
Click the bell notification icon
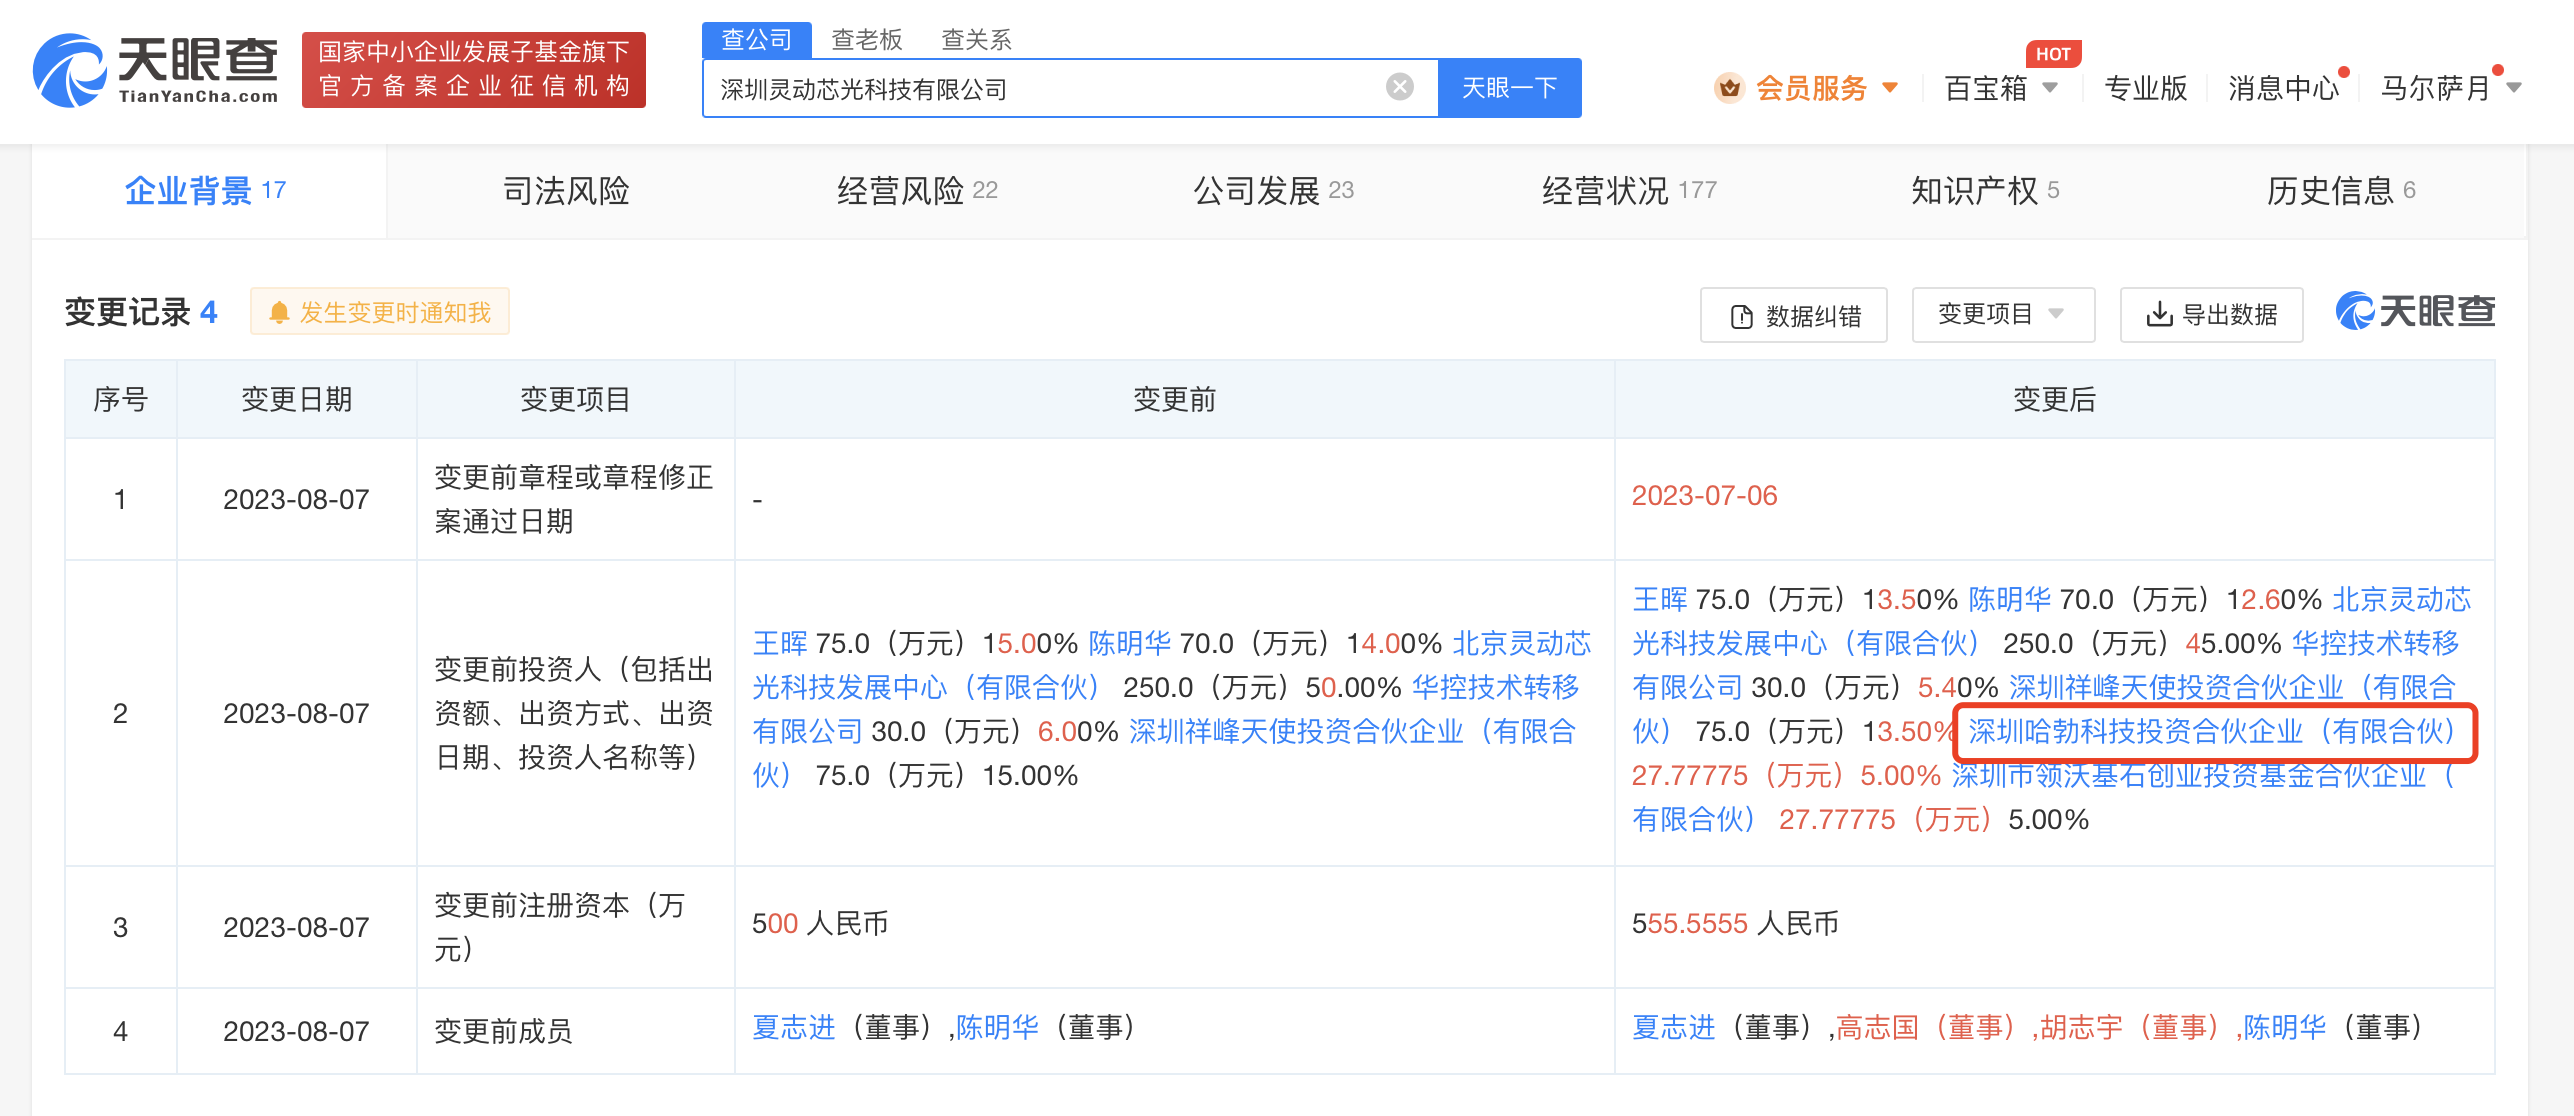(x=279, y=313)
